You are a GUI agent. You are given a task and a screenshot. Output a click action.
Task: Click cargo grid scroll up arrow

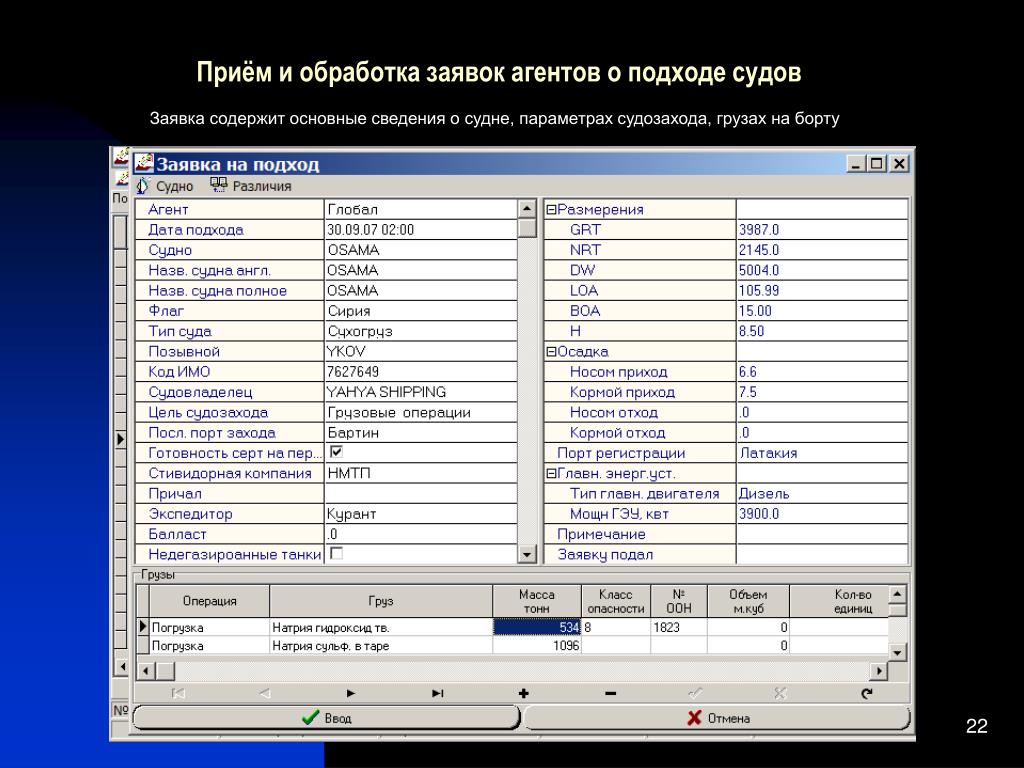click(x=897, y=594)
